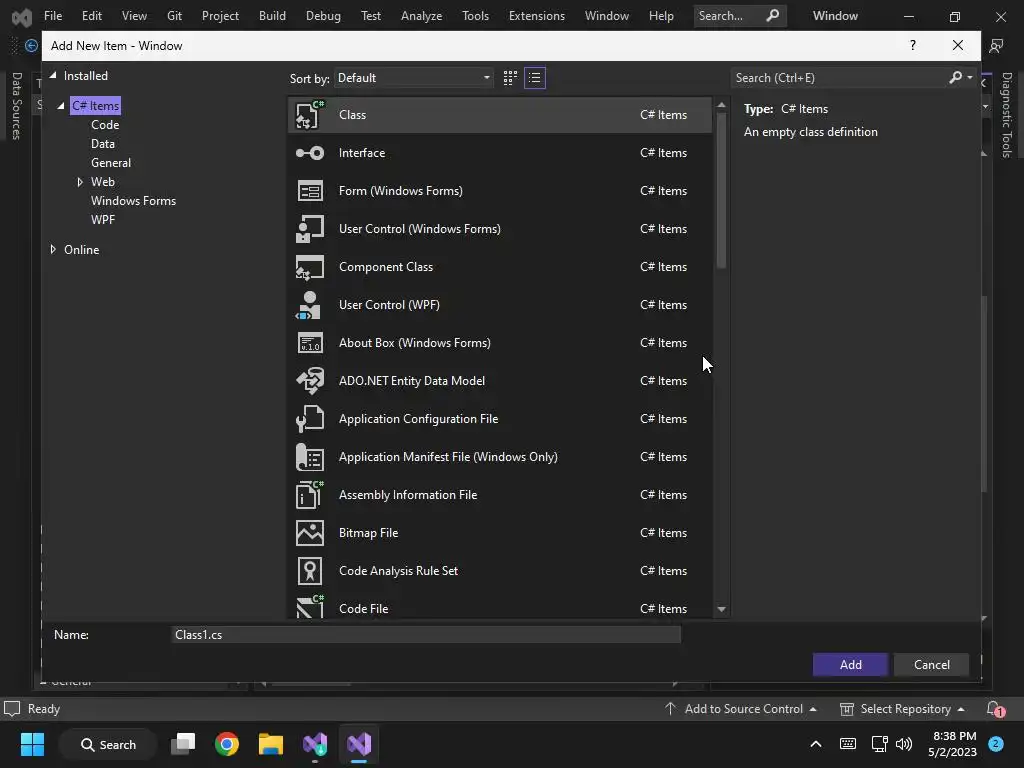Open File Explorer from the taskbar
The height and width of the screenshot is (768, 1024).
point(271,744)
